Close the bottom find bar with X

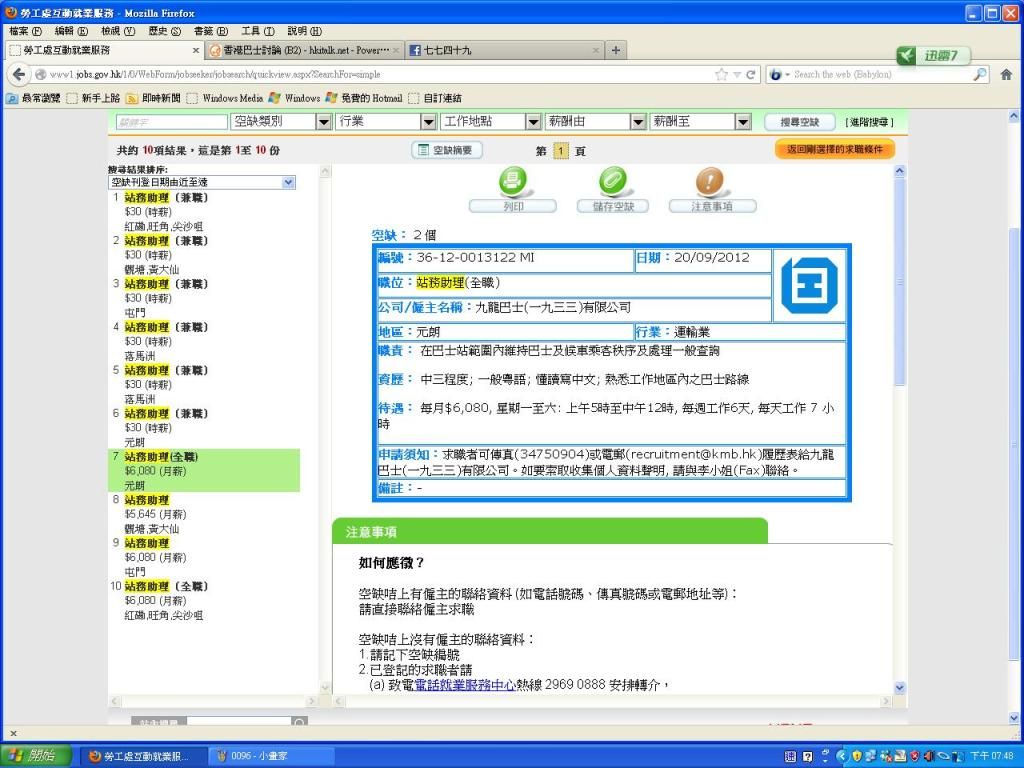tap(14, 733)
